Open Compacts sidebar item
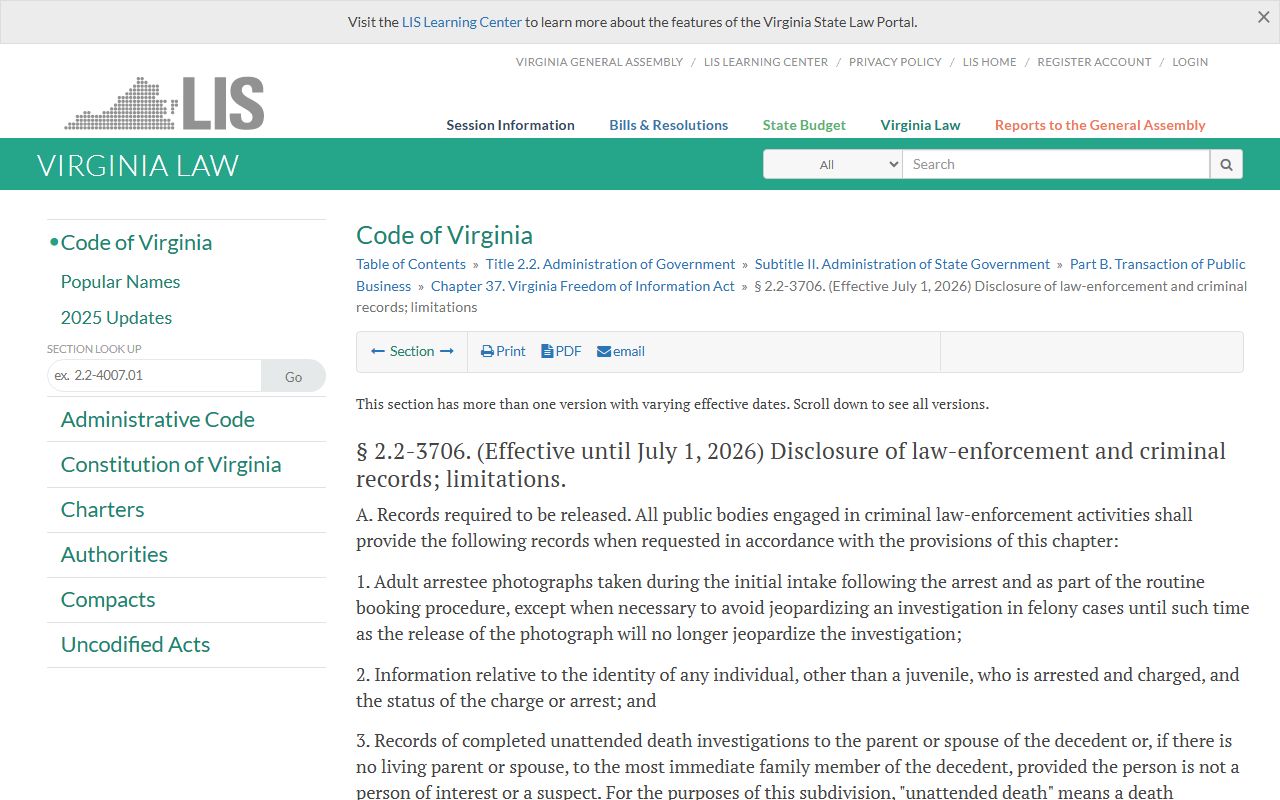 tap(108, 600)
